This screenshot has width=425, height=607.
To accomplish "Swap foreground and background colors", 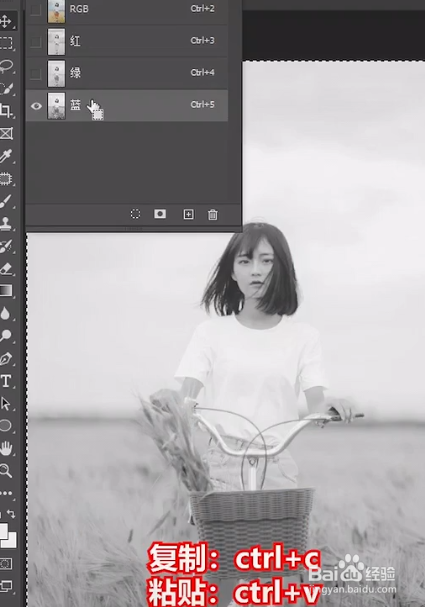I will click(x=11, y=514).
